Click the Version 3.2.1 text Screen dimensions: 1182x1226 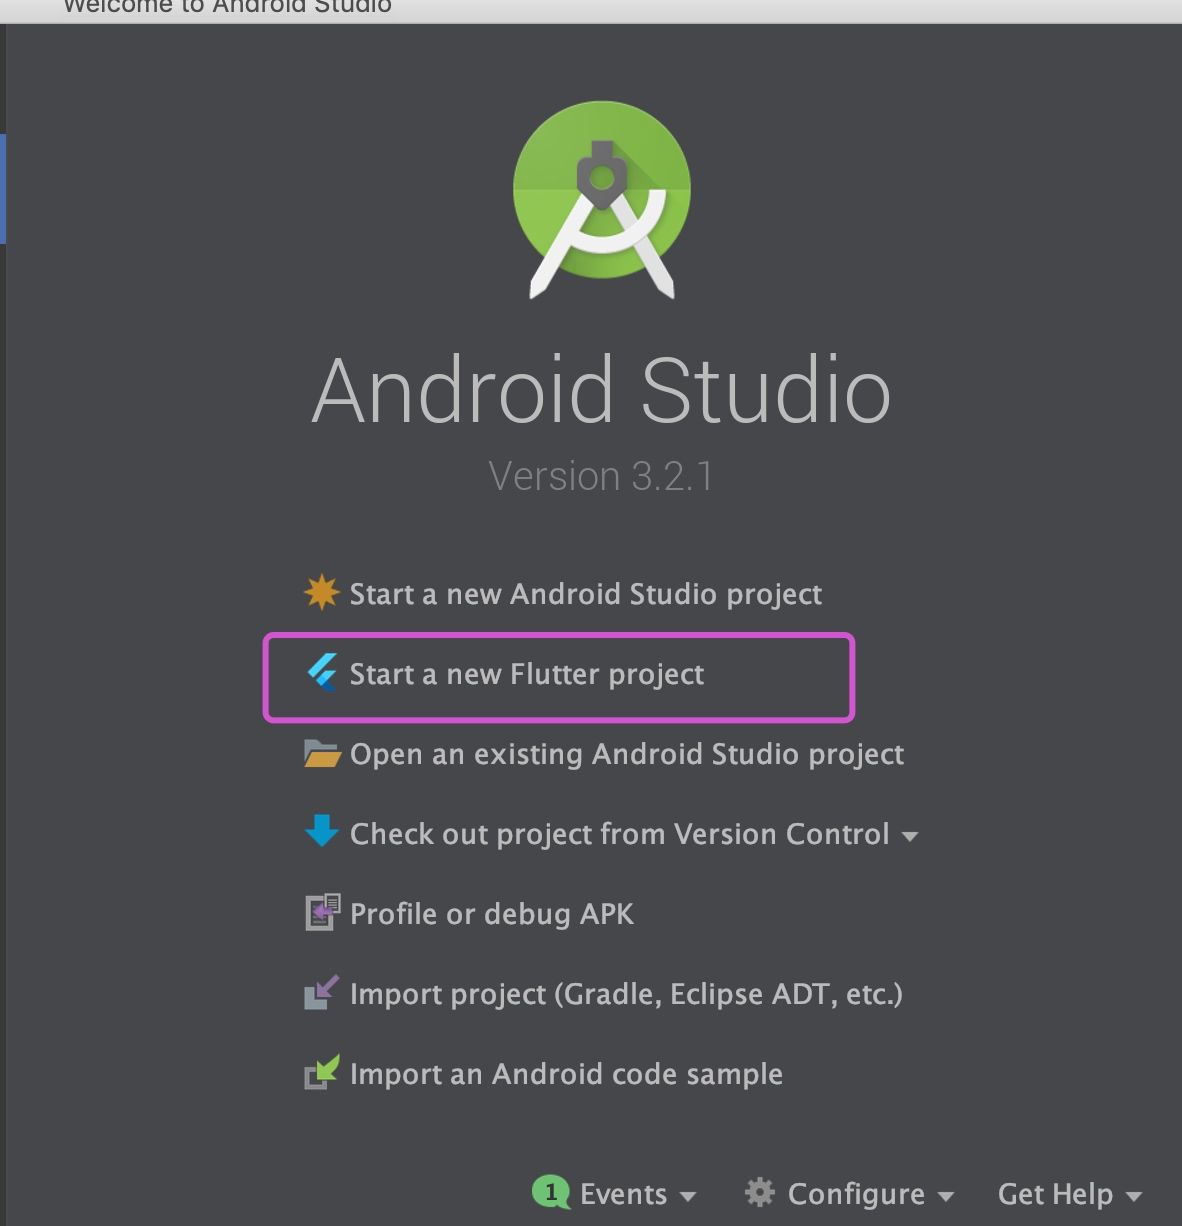(601, 476)
